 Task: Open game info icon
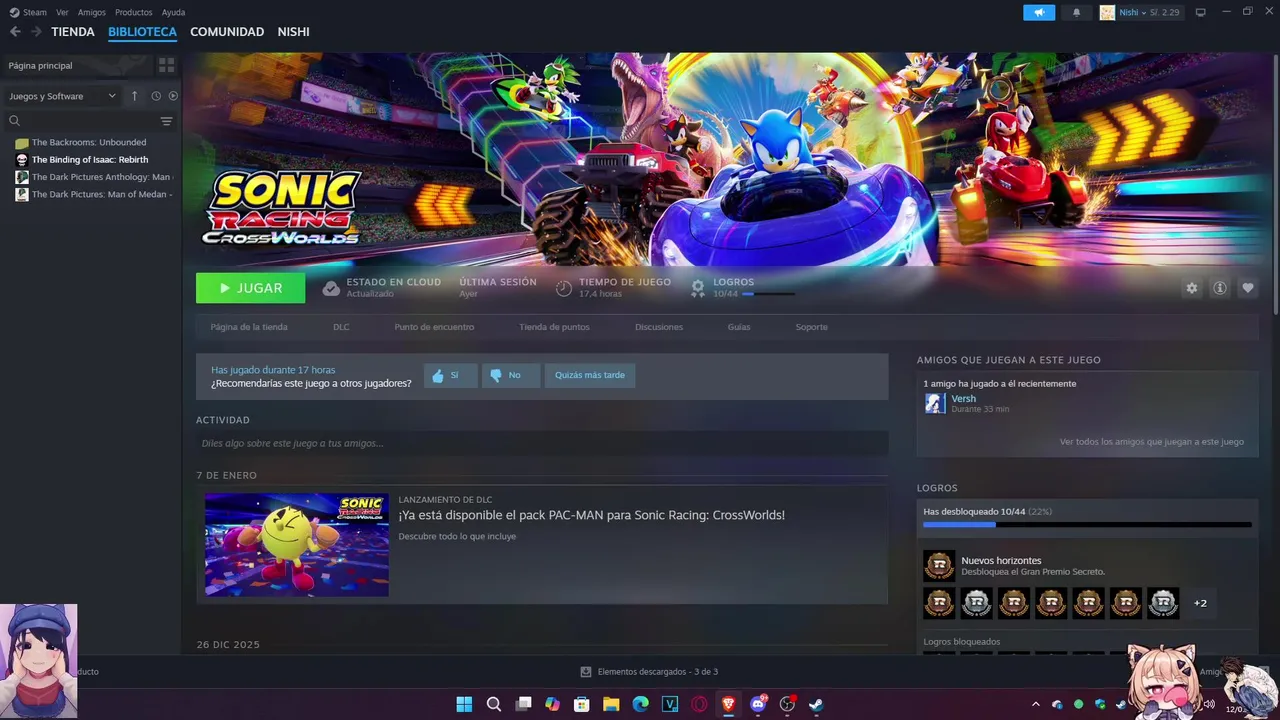pos(1220,288)
